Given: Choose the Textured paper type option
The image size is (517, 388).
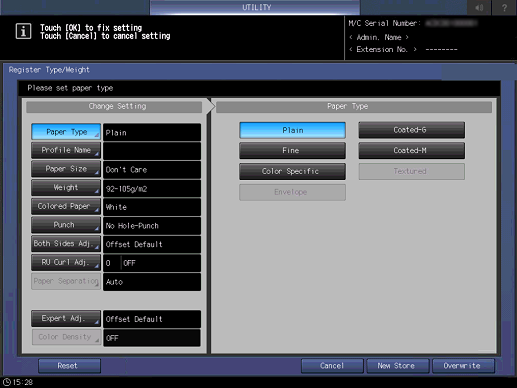Looking at the screenshot, I should [412, 171].
